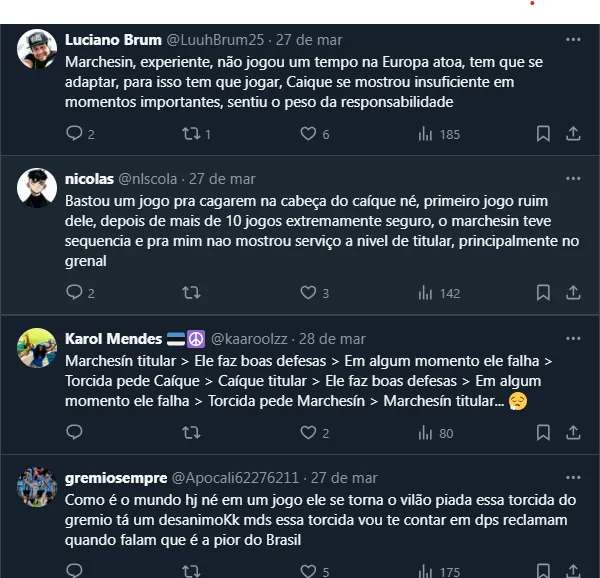Image resolution: width=600 pixels, height=578 pixels.
Task: Open the 27 de mar timestamp on nicolas's tweet
Action: (222, 179)
